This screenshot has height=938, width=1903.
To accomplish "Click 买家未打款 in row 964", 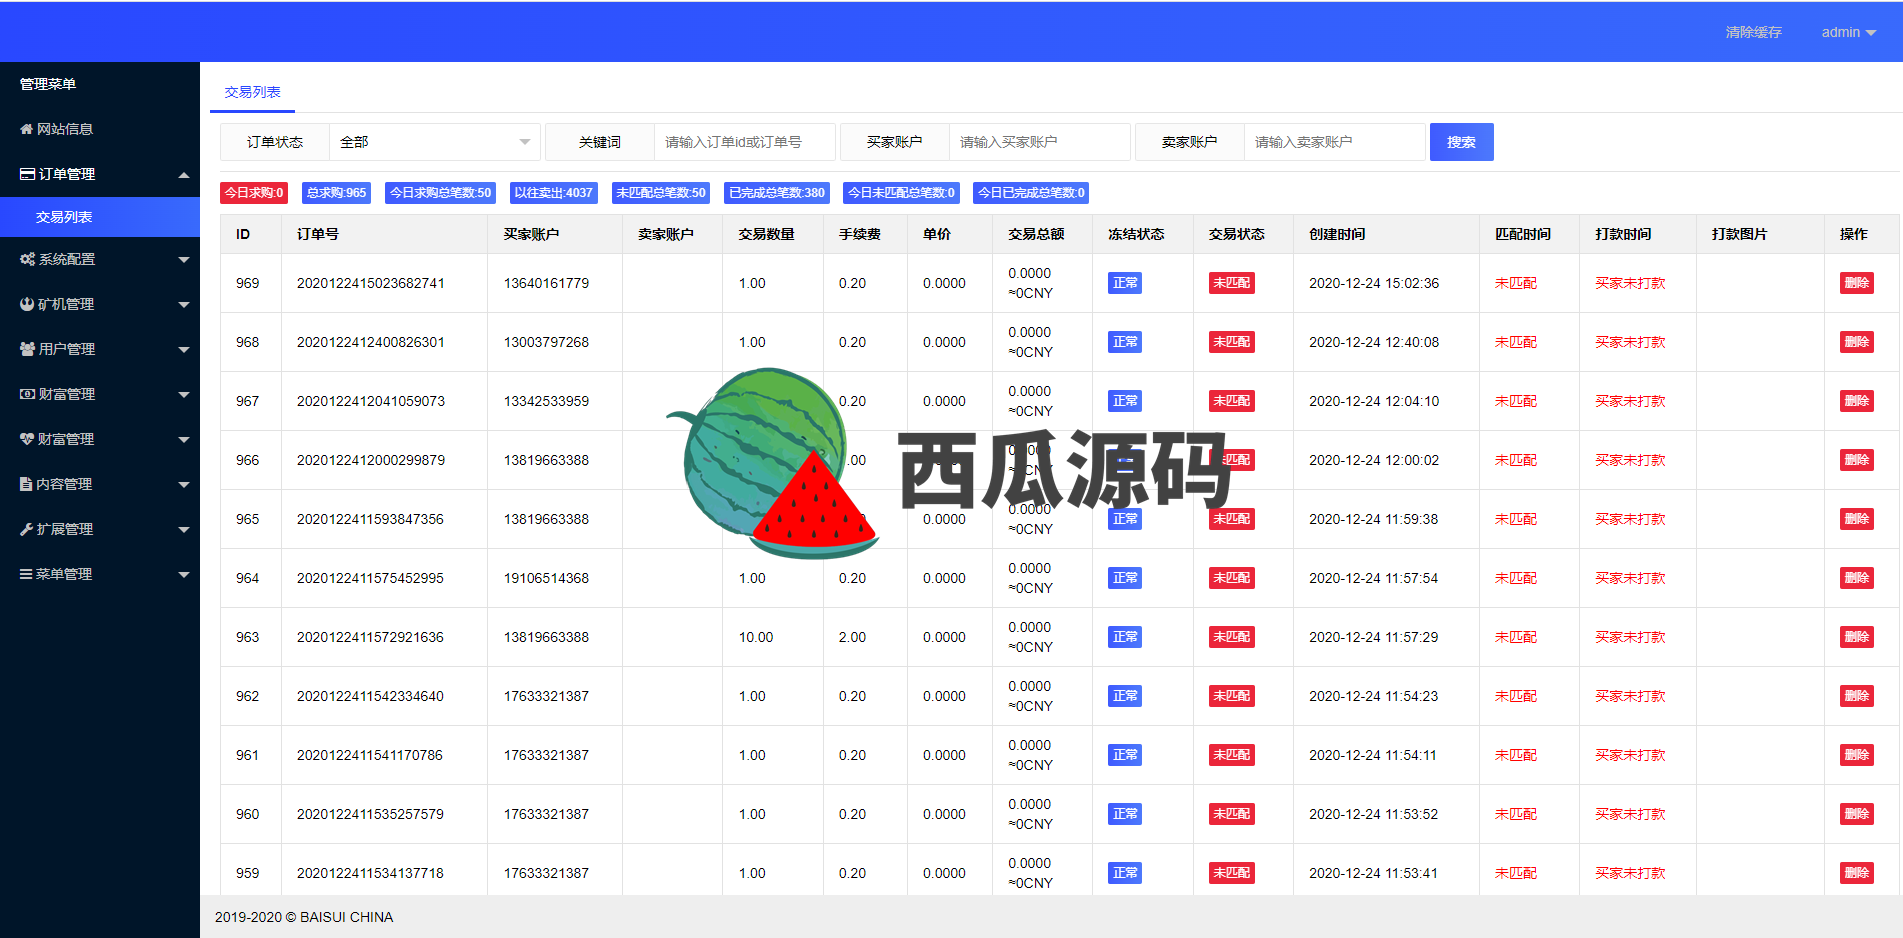I will click(1630, 578).
